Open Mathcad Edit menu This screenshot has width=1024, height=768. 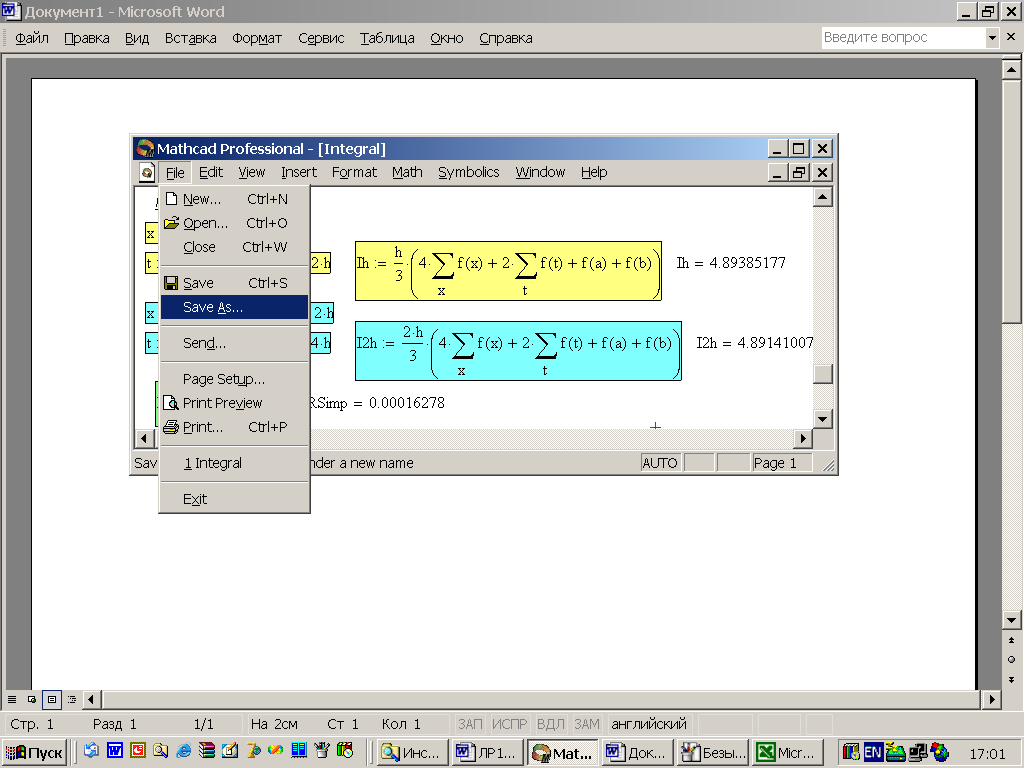(x=210, y=172)
